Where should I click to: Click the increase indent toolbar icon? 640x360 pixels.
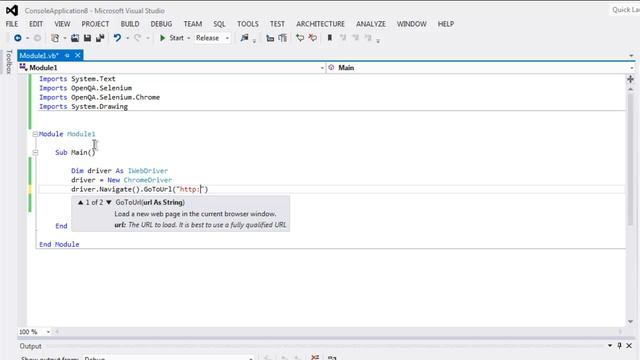(282, 38)
